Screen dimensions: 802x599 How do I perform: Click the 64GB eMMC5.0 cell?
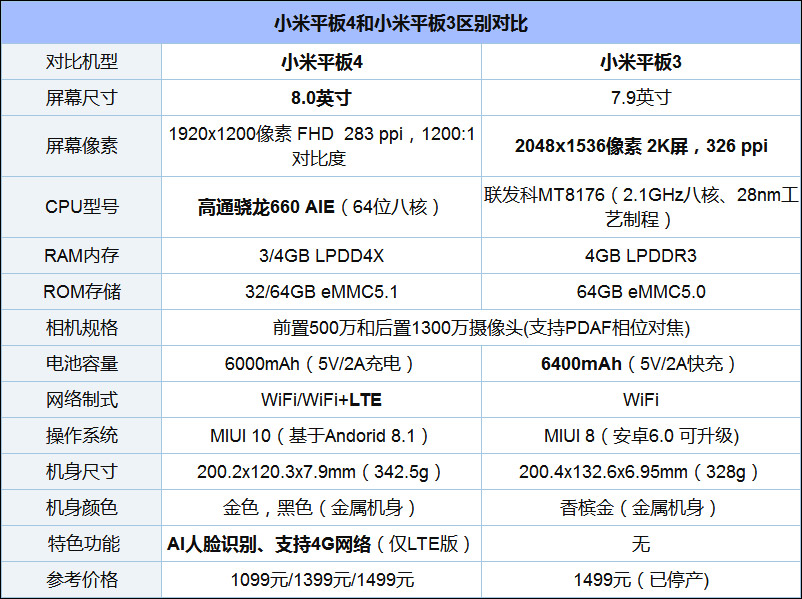(x=641, y=292)
